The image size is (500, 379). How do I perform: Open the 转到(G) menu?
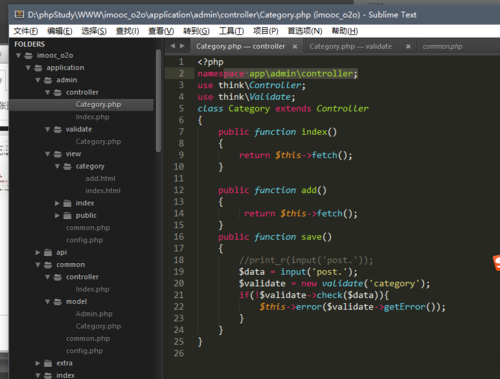click(196, 31)
